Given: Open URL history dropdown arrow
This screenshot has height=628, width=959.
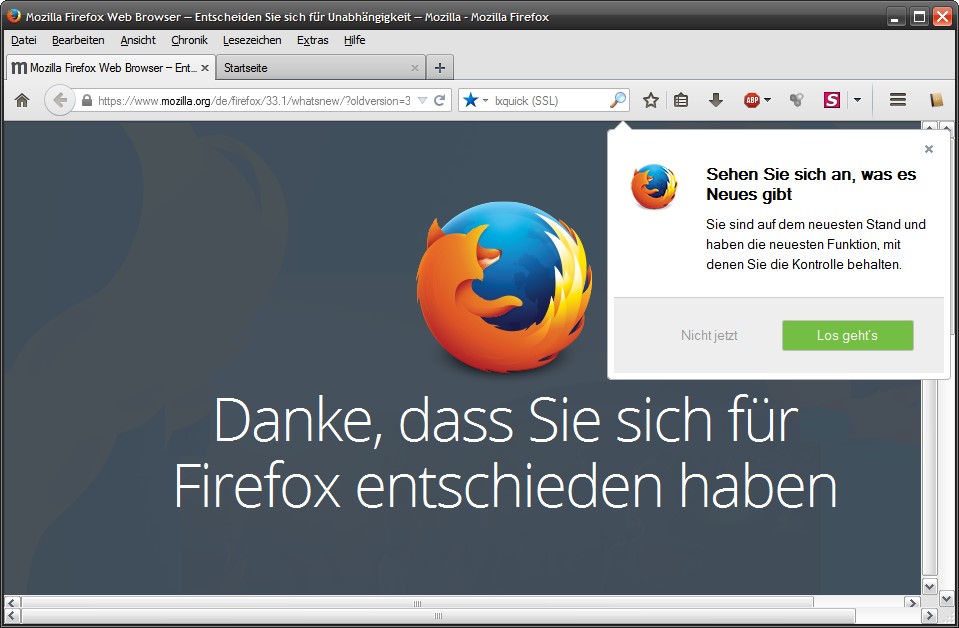Looking at the screenshot, I should pyautogui.click(x=422, y=100).
